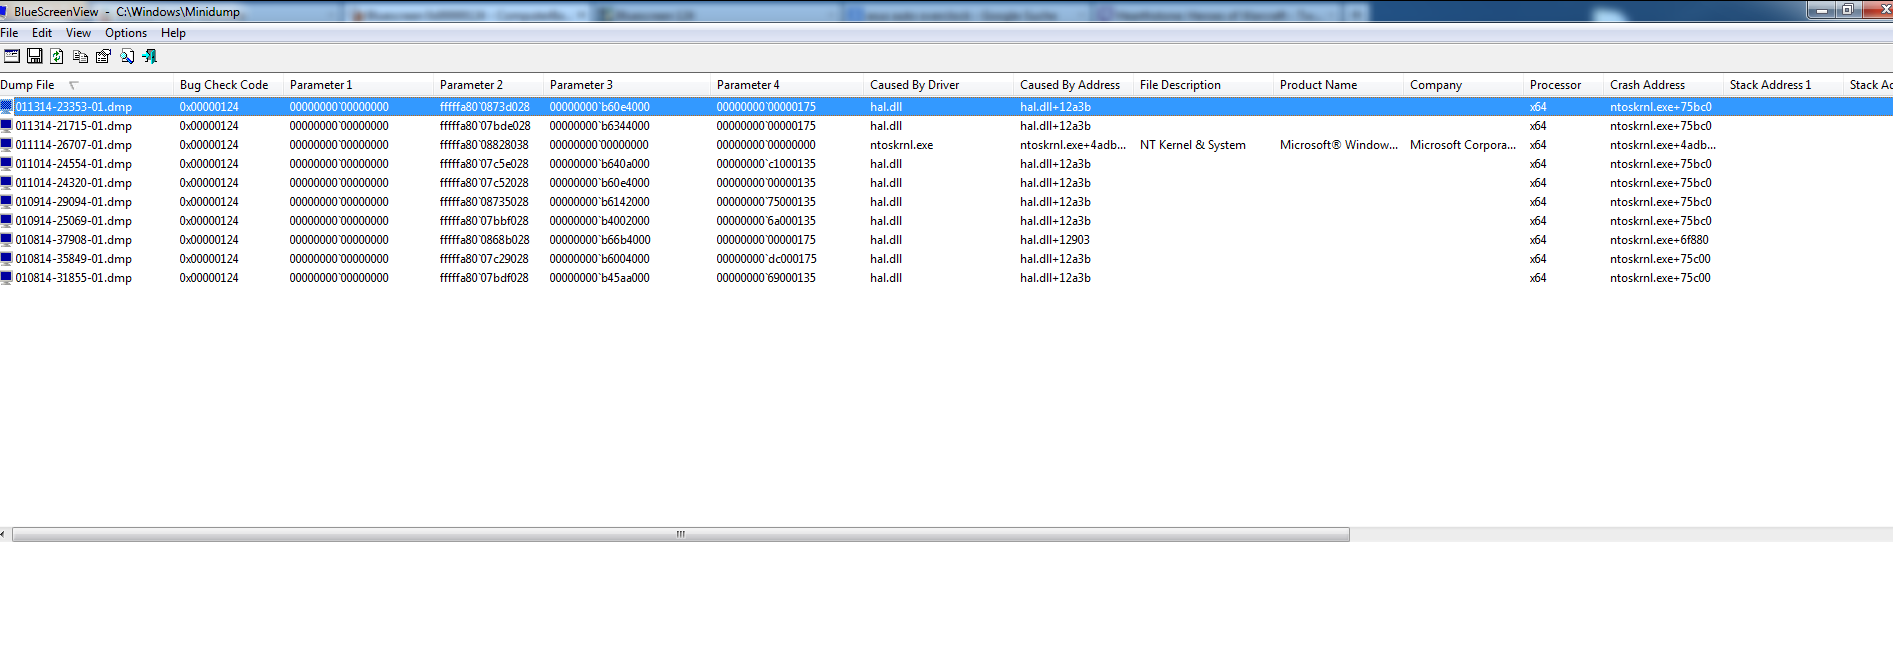
Task: Click the file icon of 010914-25069-01.dmp
Action: pyautogui.click(x=6, y=221)
